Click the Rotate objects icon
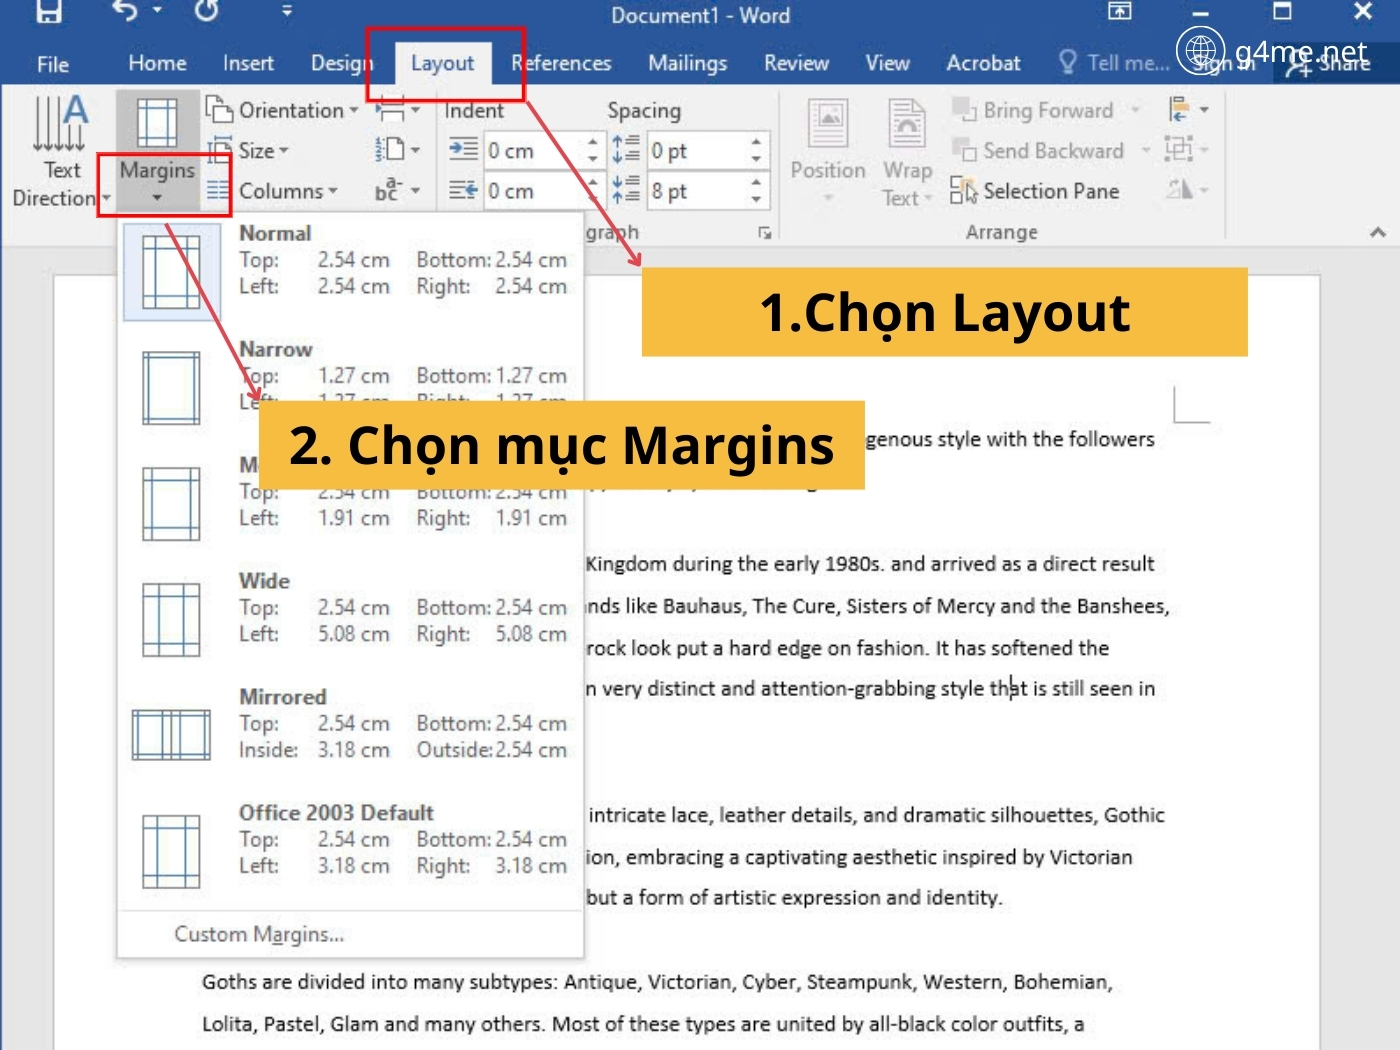The height and width of the screenshot is (1050, 1400). [x=1188, y=190]
